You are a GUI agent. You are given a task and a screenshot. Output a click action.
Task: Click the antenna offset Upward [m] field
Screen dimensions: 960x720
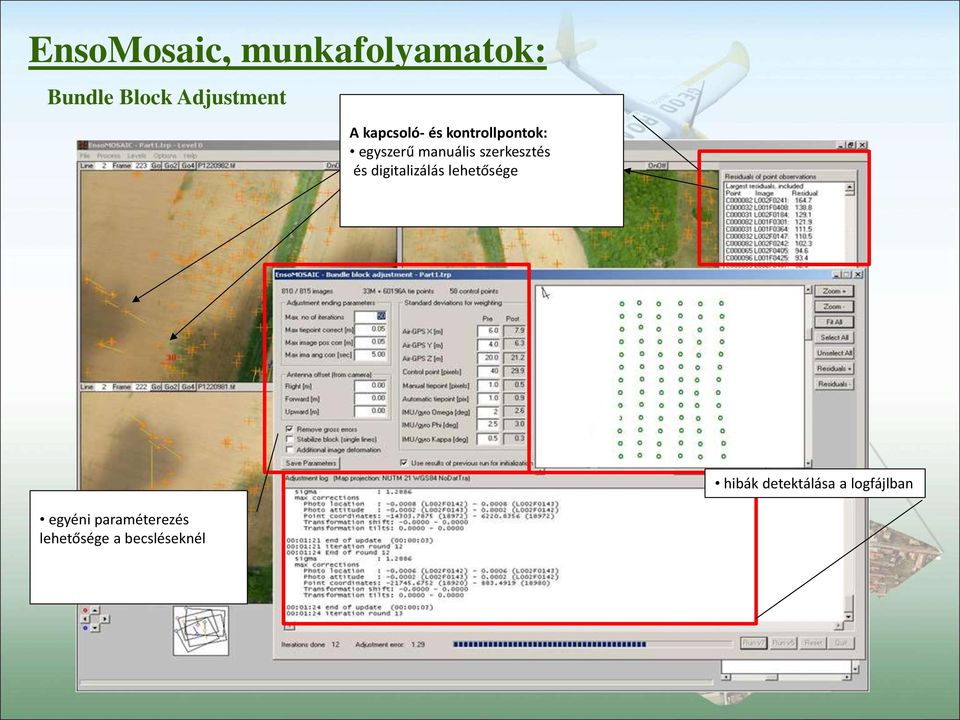click(x=371, y=411)
